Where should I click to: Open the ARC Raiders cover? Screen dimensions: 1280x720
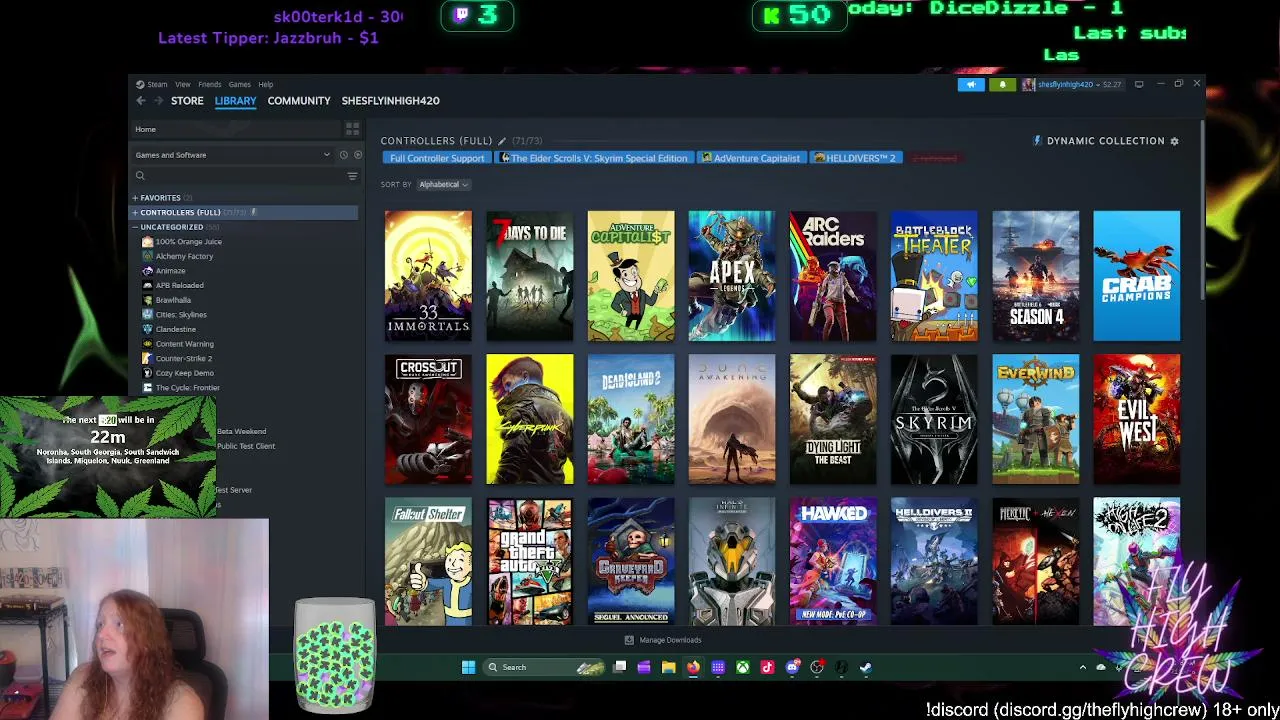(x=833, y=276)
